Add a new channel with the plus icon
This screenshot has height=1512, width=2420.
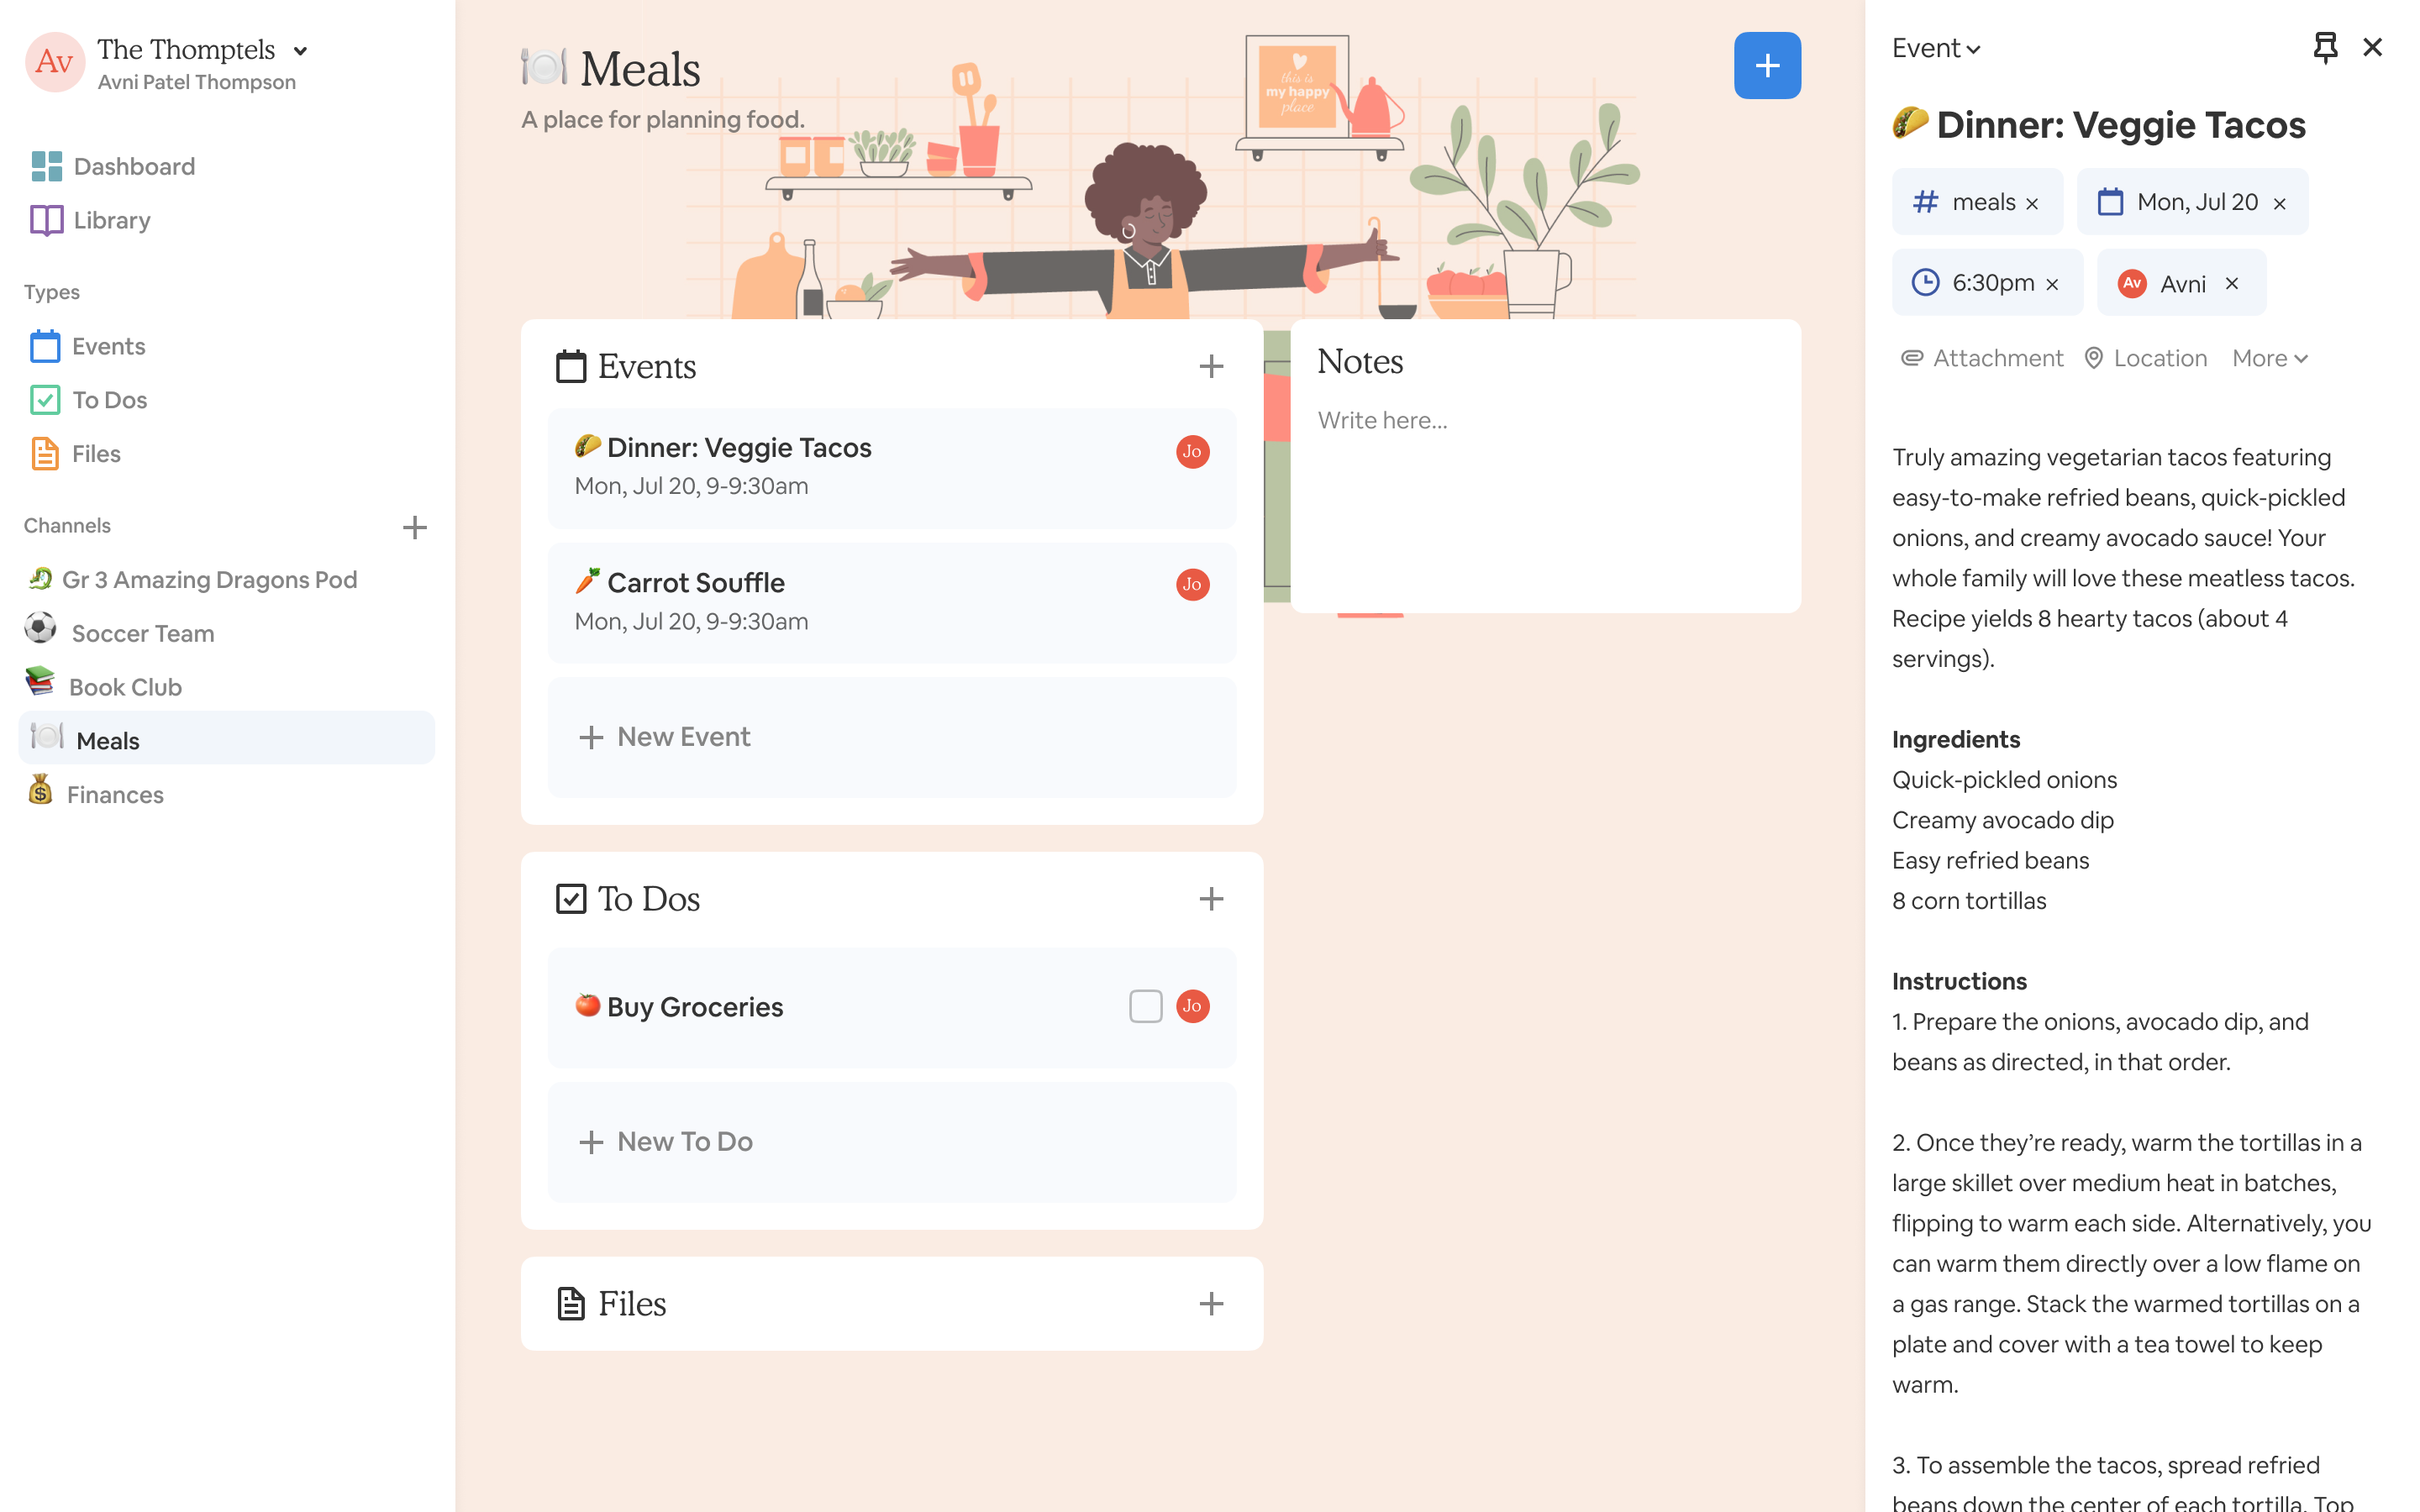tap(414, 527)
